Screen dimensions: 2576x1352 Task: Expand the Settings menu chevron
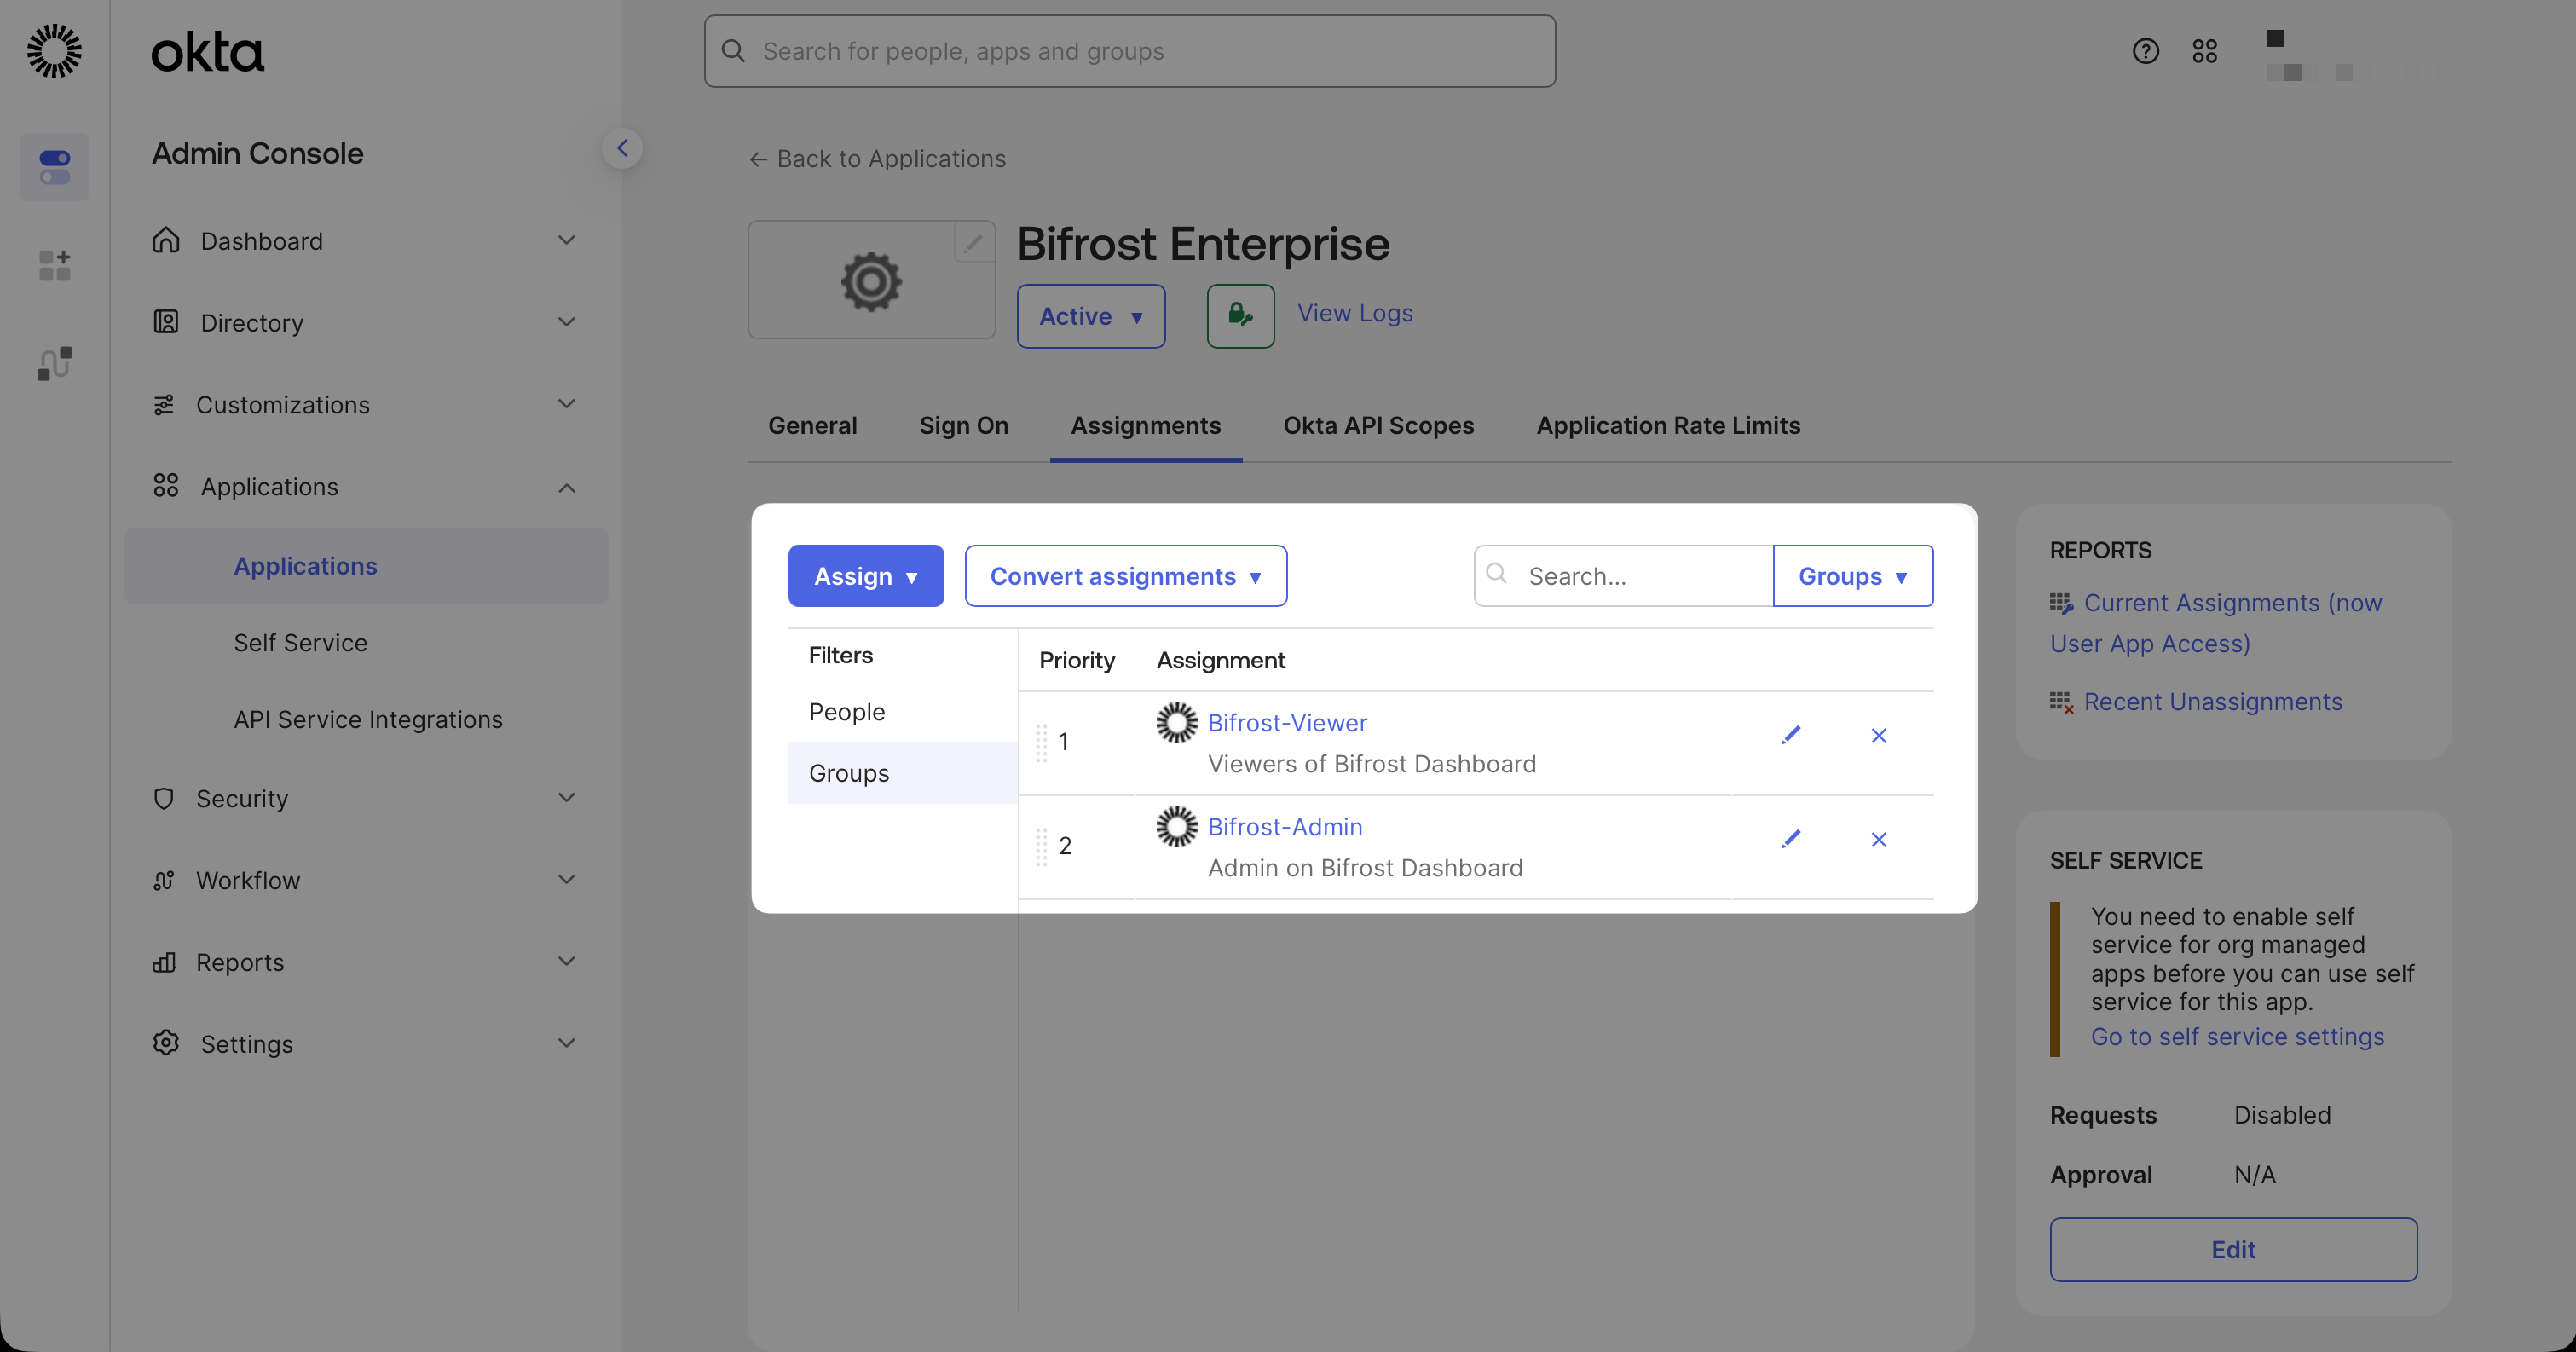566,1043
